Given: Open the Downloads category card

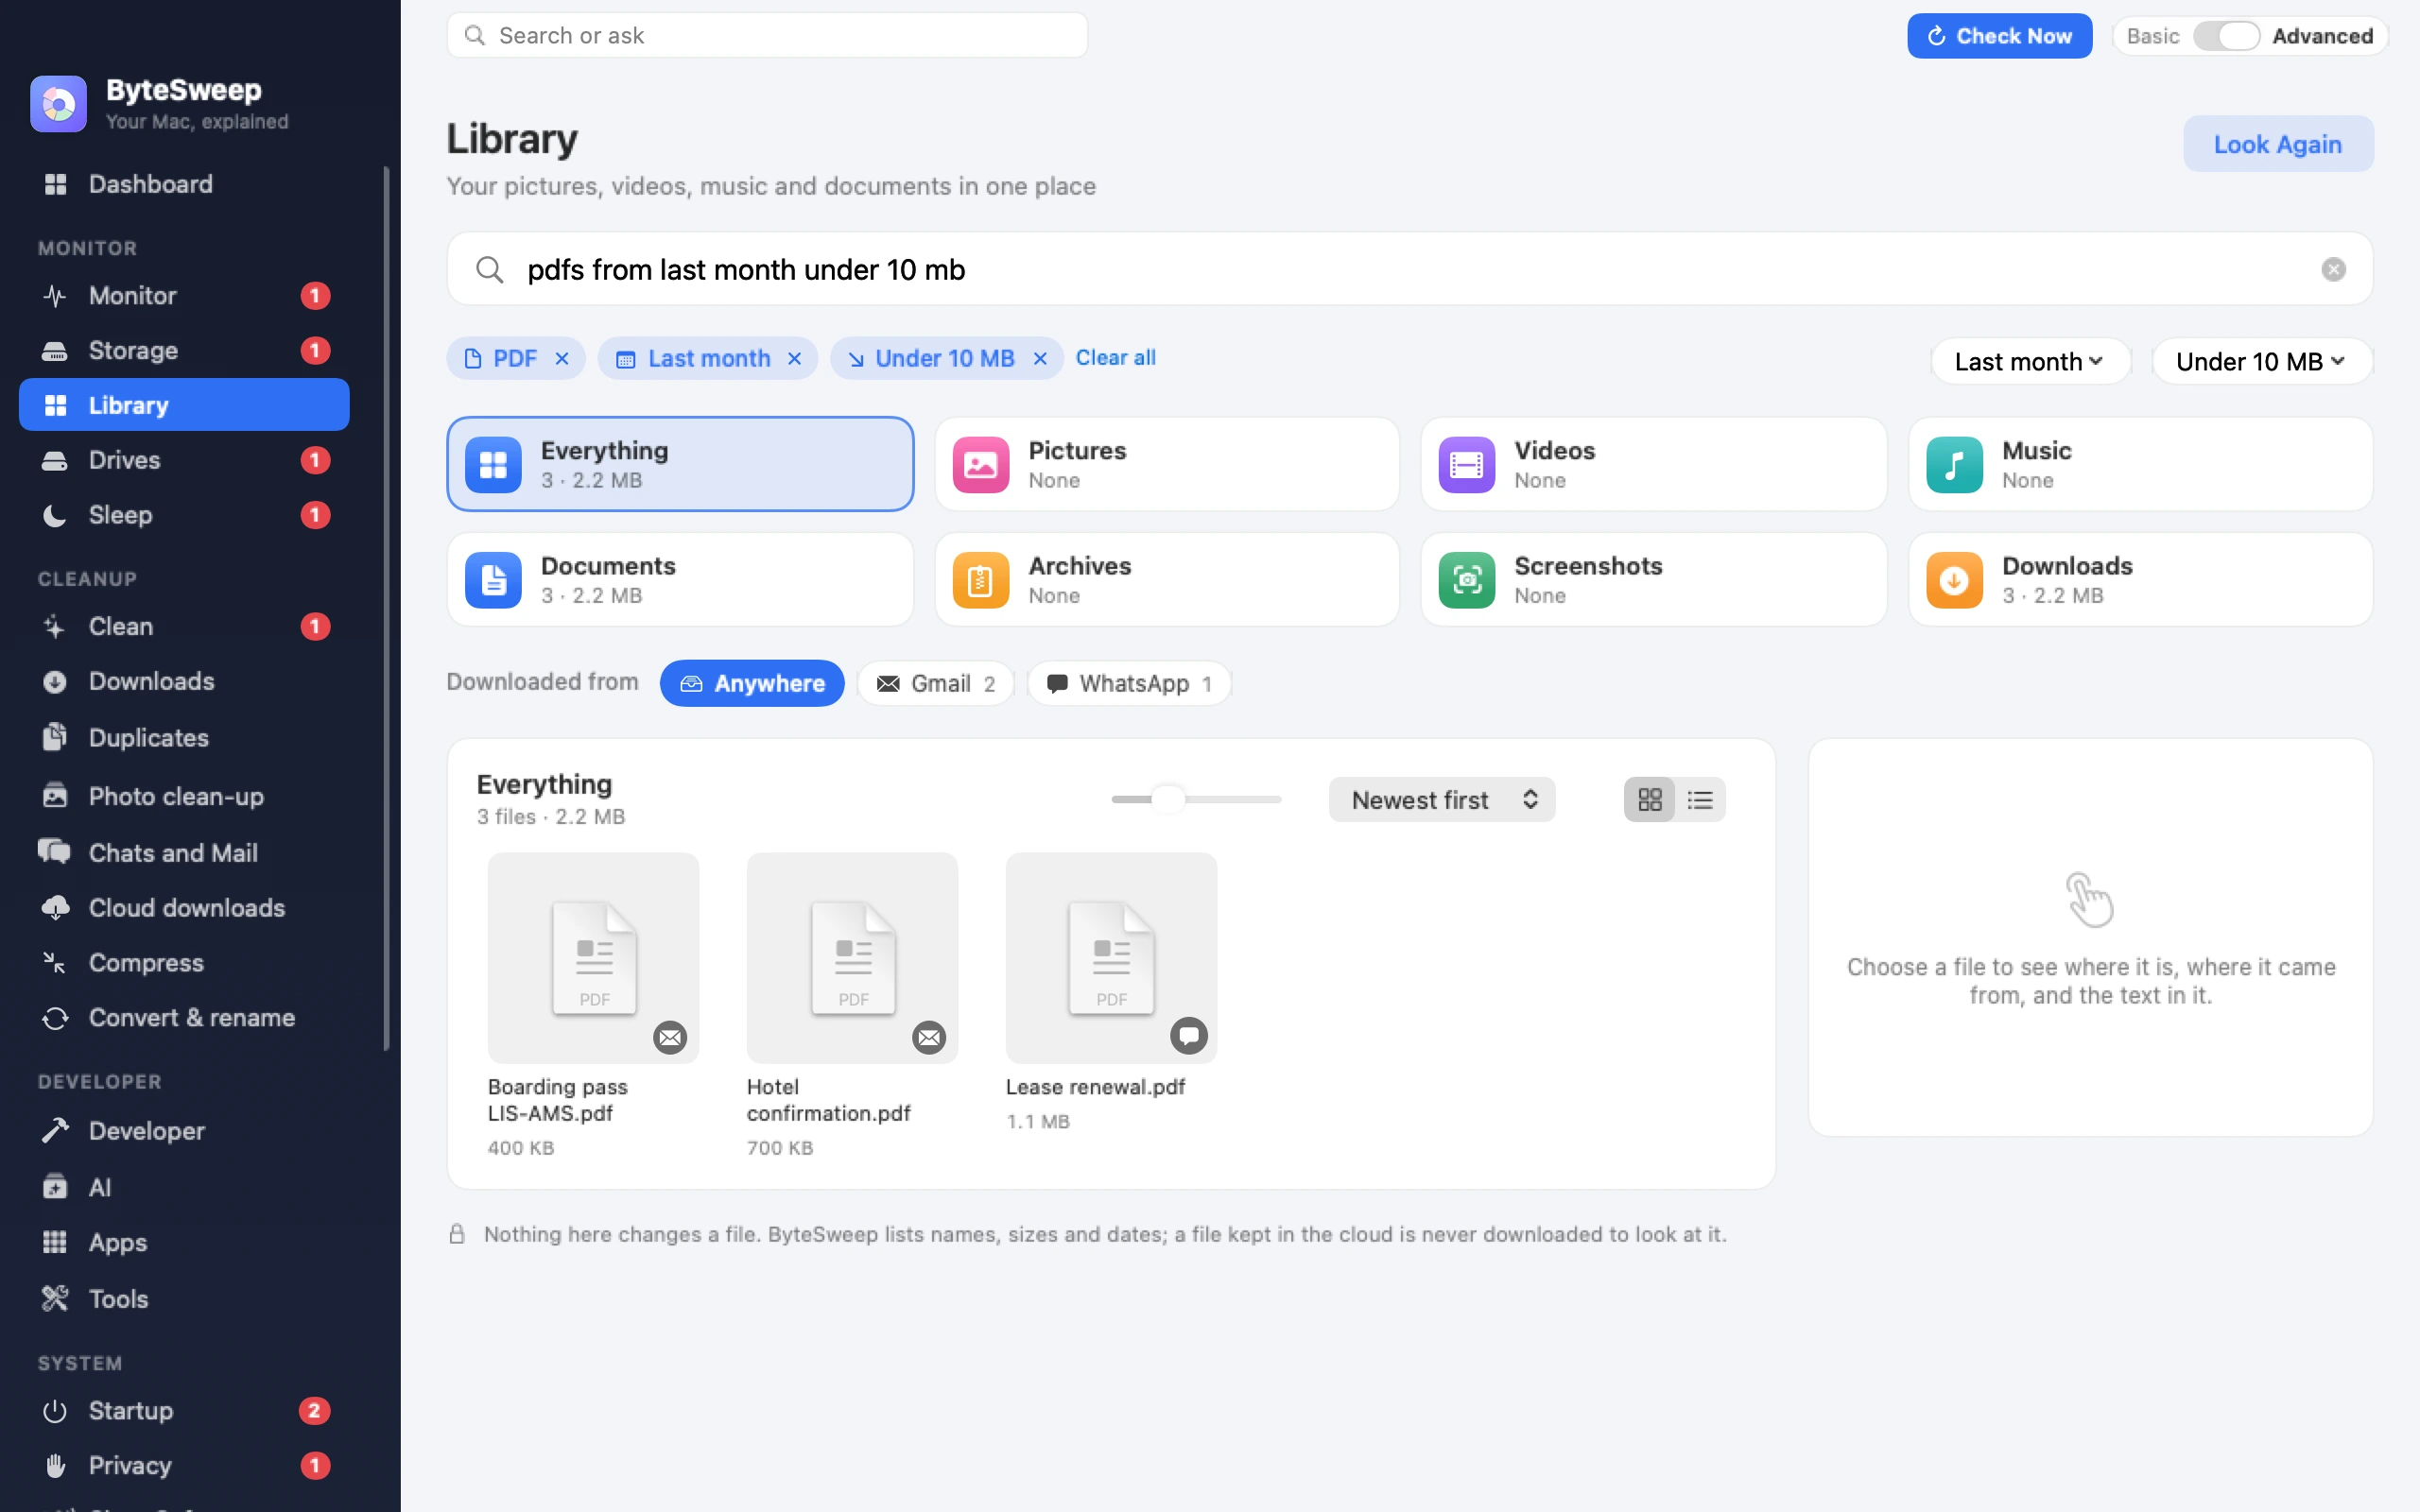Looking at the screenshot, I should click(2140, 579).
